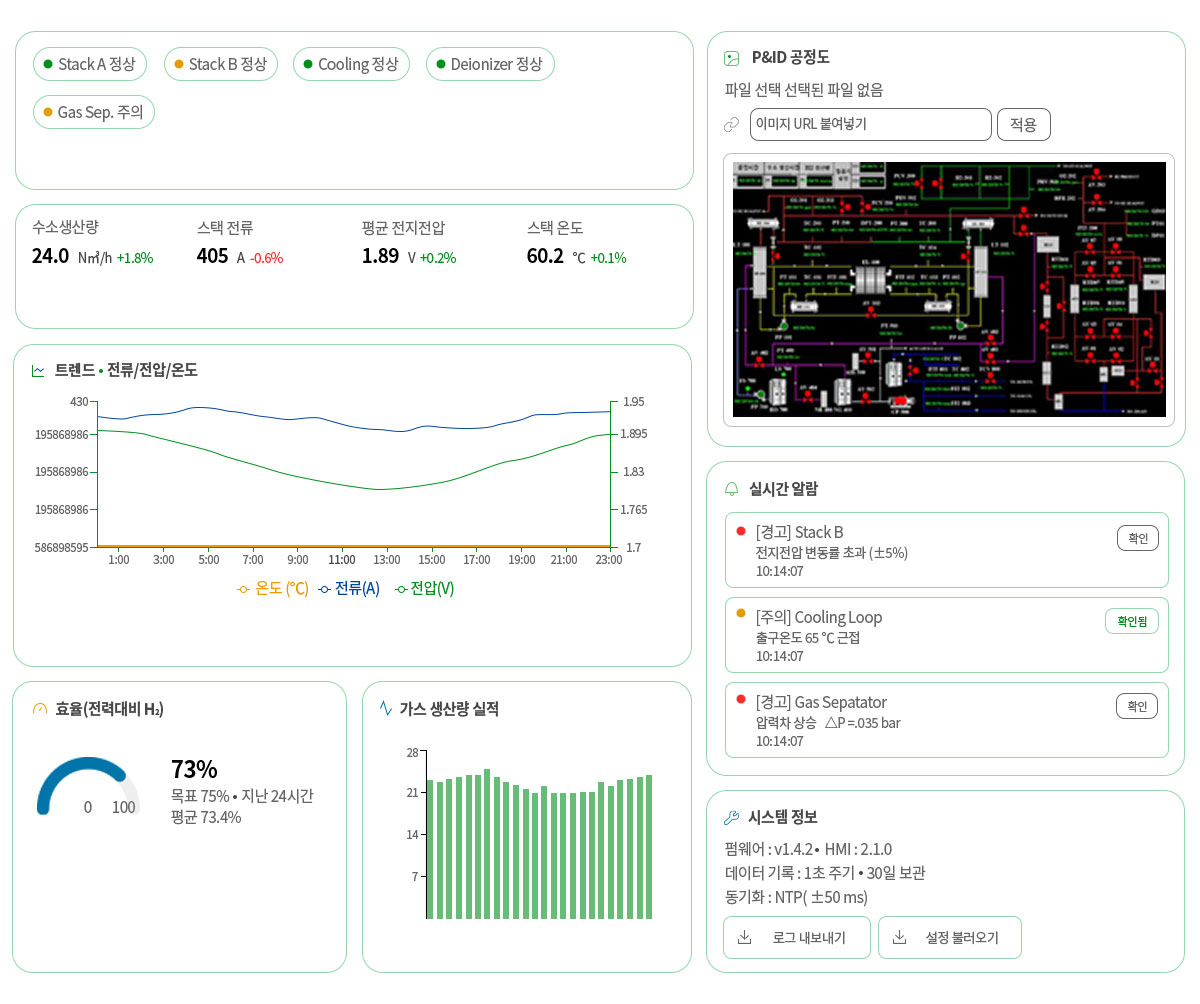This screenshot has width=1200, height=1004.
Task: Select the Stack A 정상 status chip
Action: click(90, 64)
